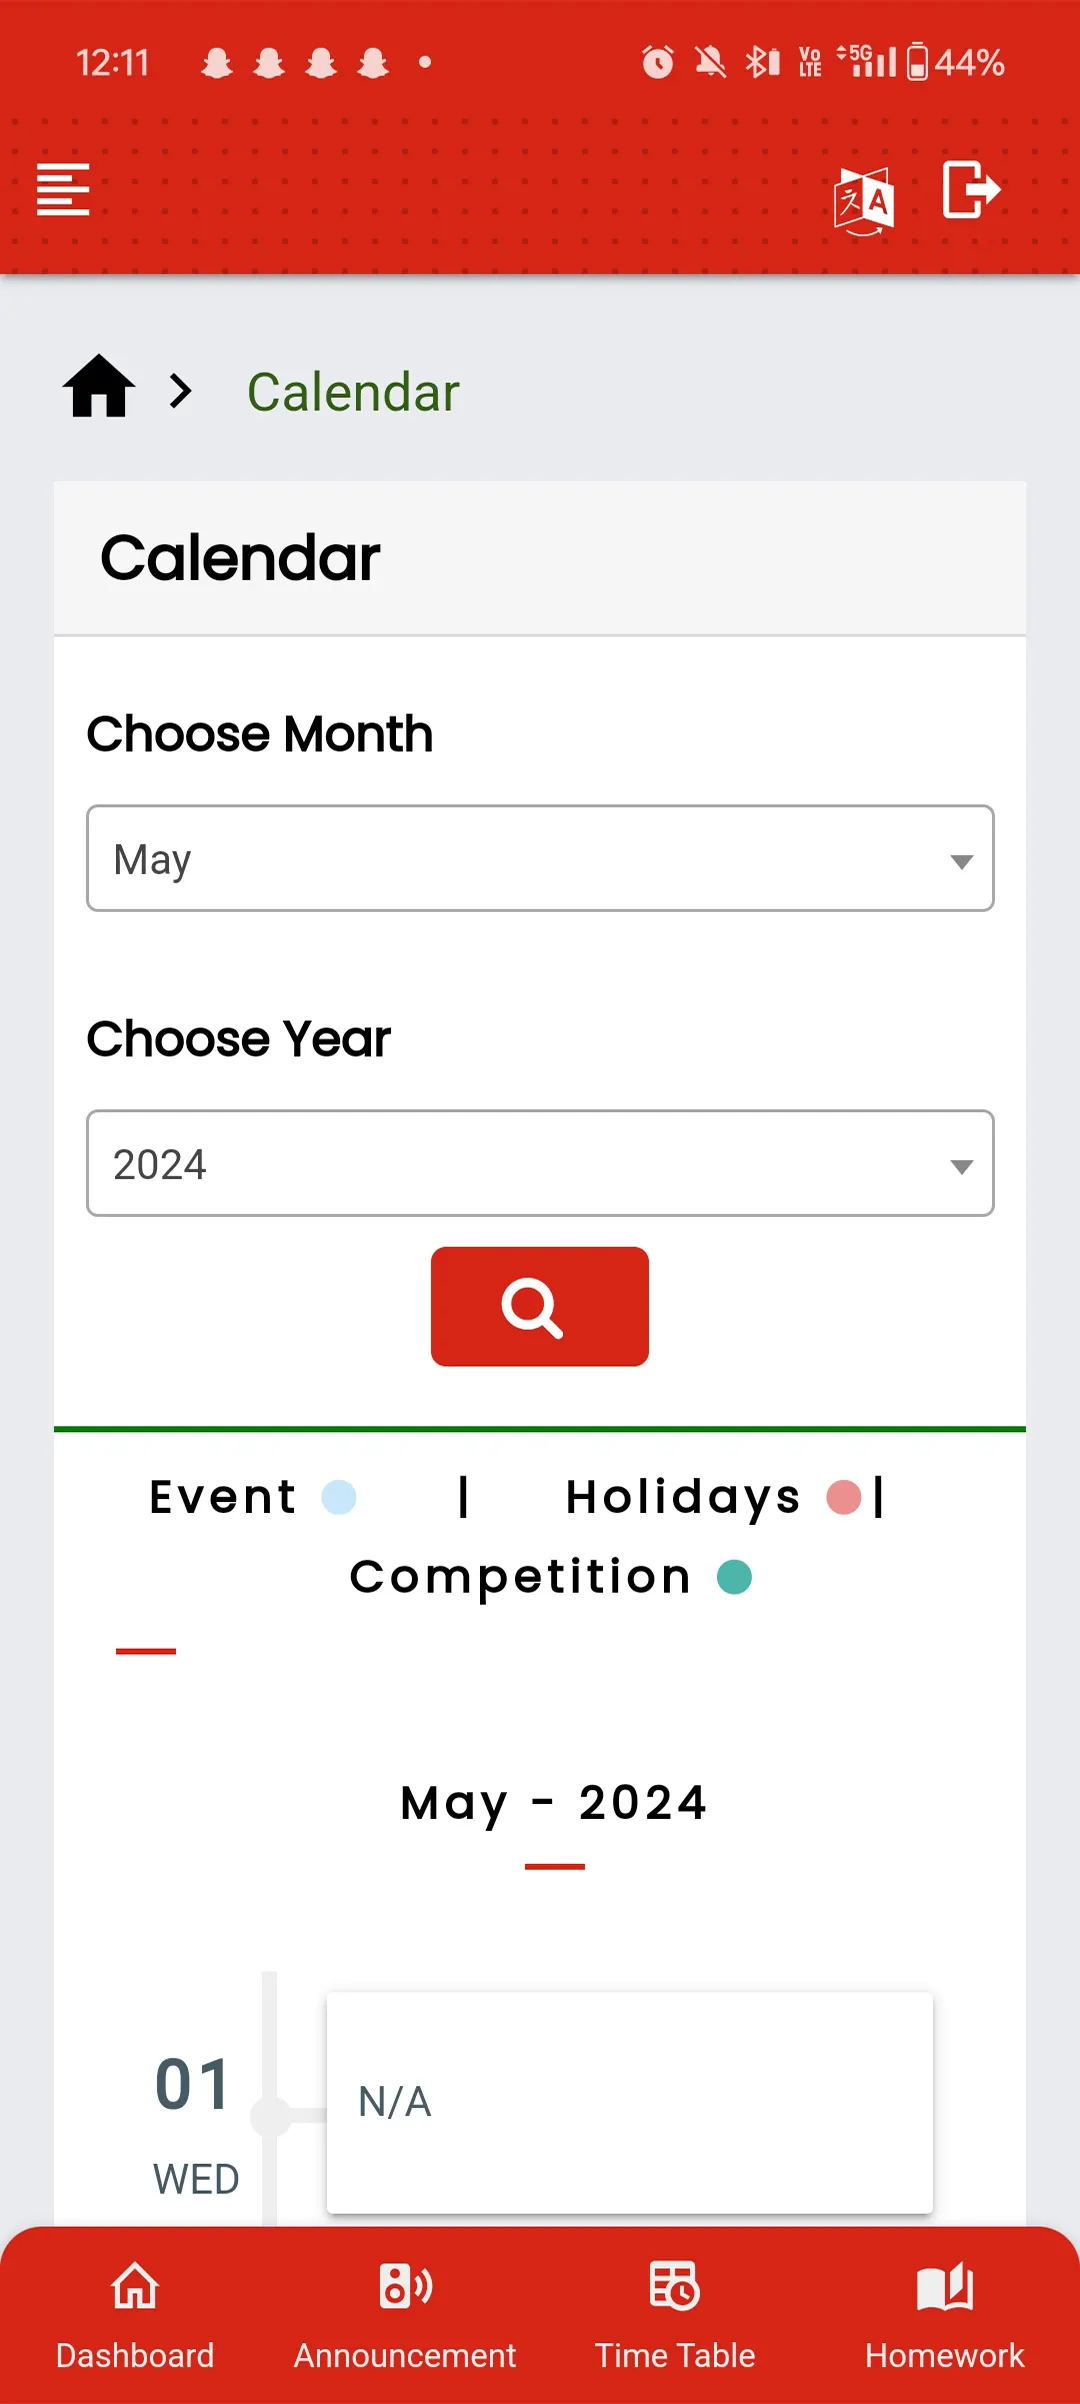Image resolution: width=1080 pixels, height=2404 pixels.
Task: Open the hamburger side menu
Action: click(63, 189)
